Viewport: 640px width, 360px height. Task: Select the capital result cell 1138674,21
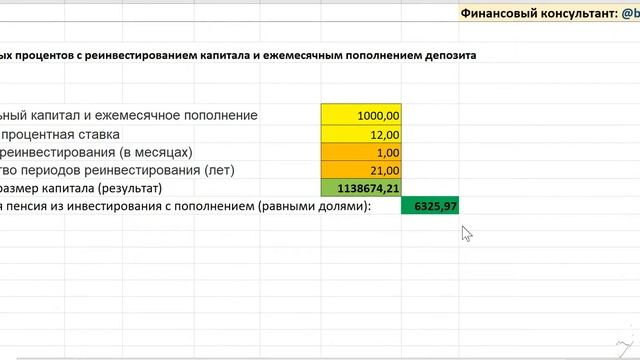tap(361, 188)
